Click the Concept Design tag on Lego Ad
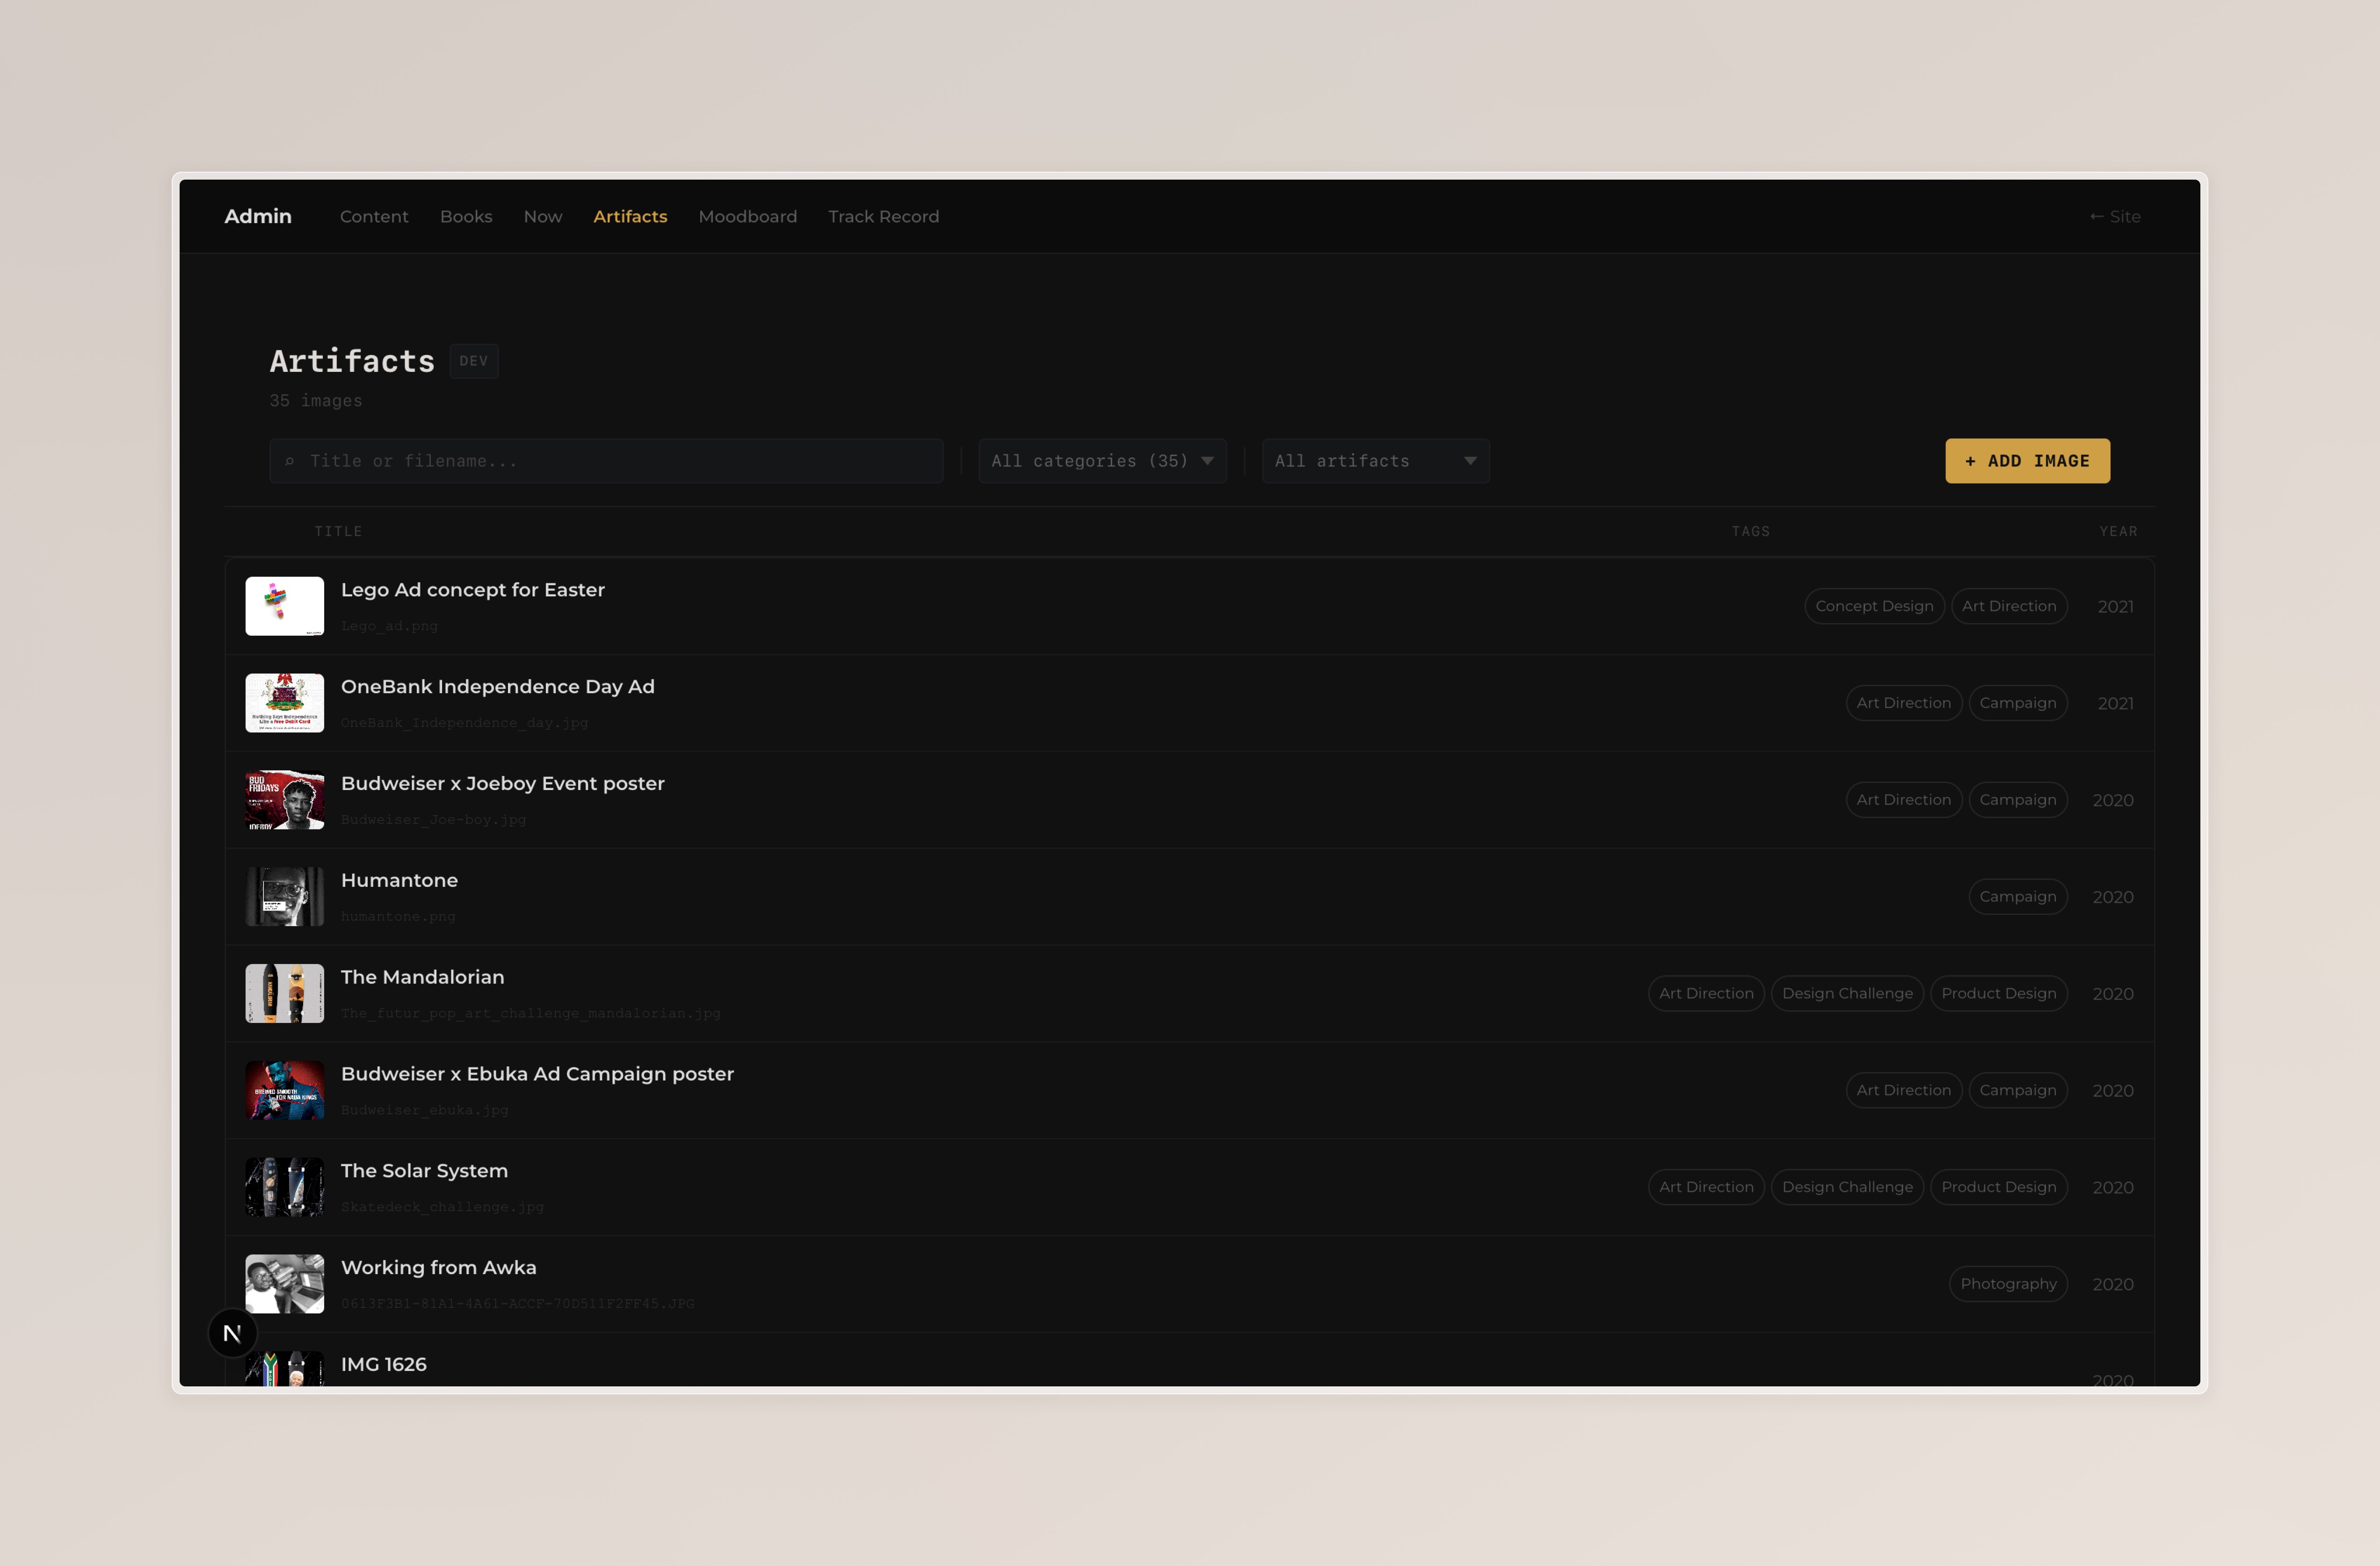Screen dimensions: 2380x1566 point(1874,606)
